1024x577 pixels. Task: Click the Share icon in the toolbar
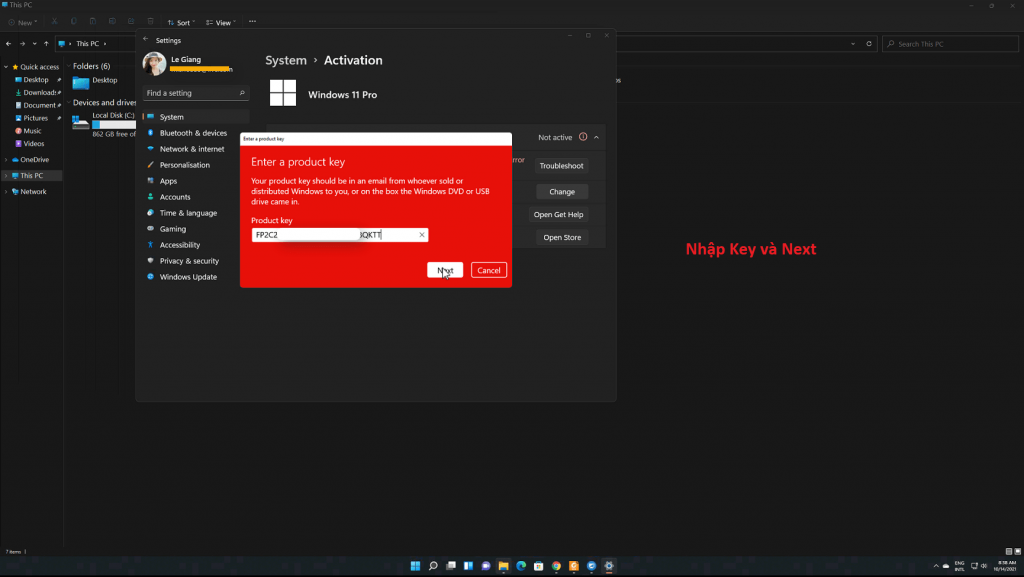coord(130,20)
